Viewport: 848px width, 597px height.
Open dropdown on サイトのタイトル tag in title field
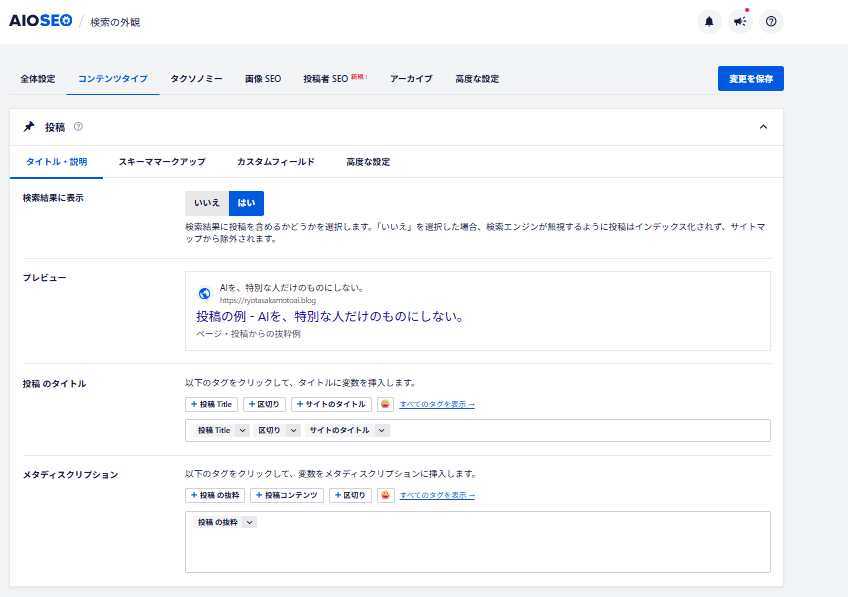pos(382,430)
